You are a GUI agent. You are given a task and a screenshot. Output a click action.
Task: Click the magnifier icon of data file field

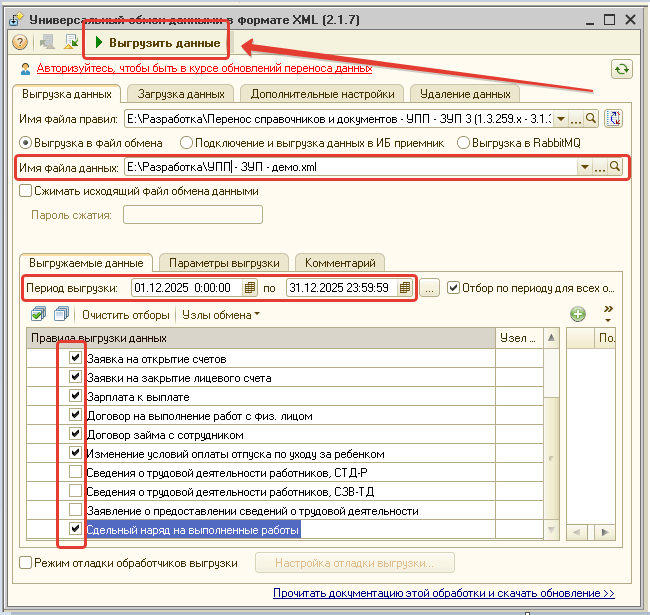click(616, 167)
